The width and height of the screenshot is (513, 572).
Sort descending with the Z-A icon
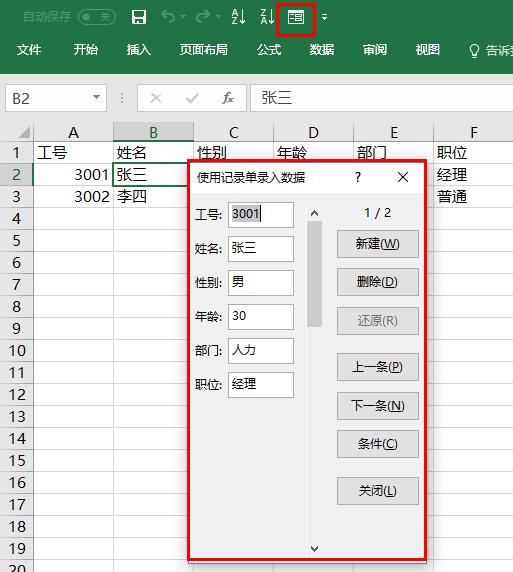tap(267, 17)
